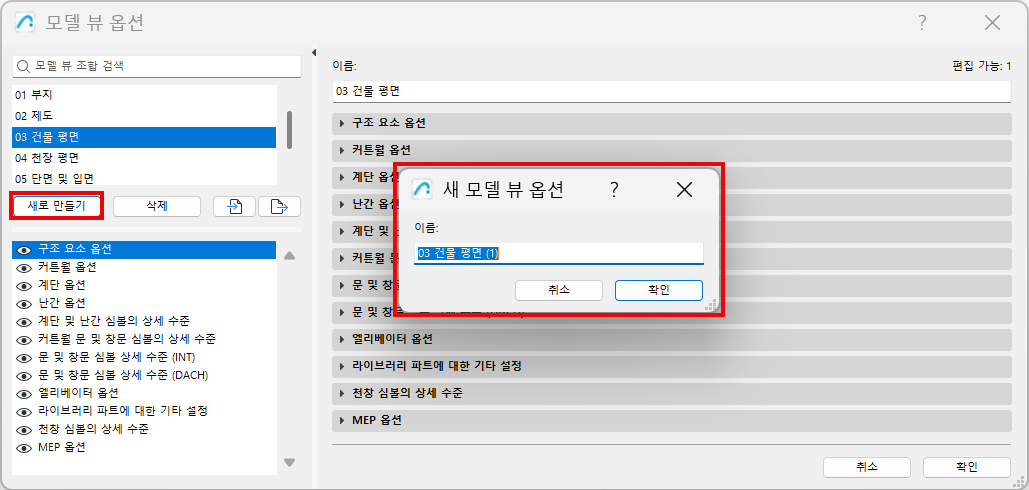Viewport: 1029px width, 490px height.
Task: Click the export combination icon button
Action: click(x=280, y=206)
